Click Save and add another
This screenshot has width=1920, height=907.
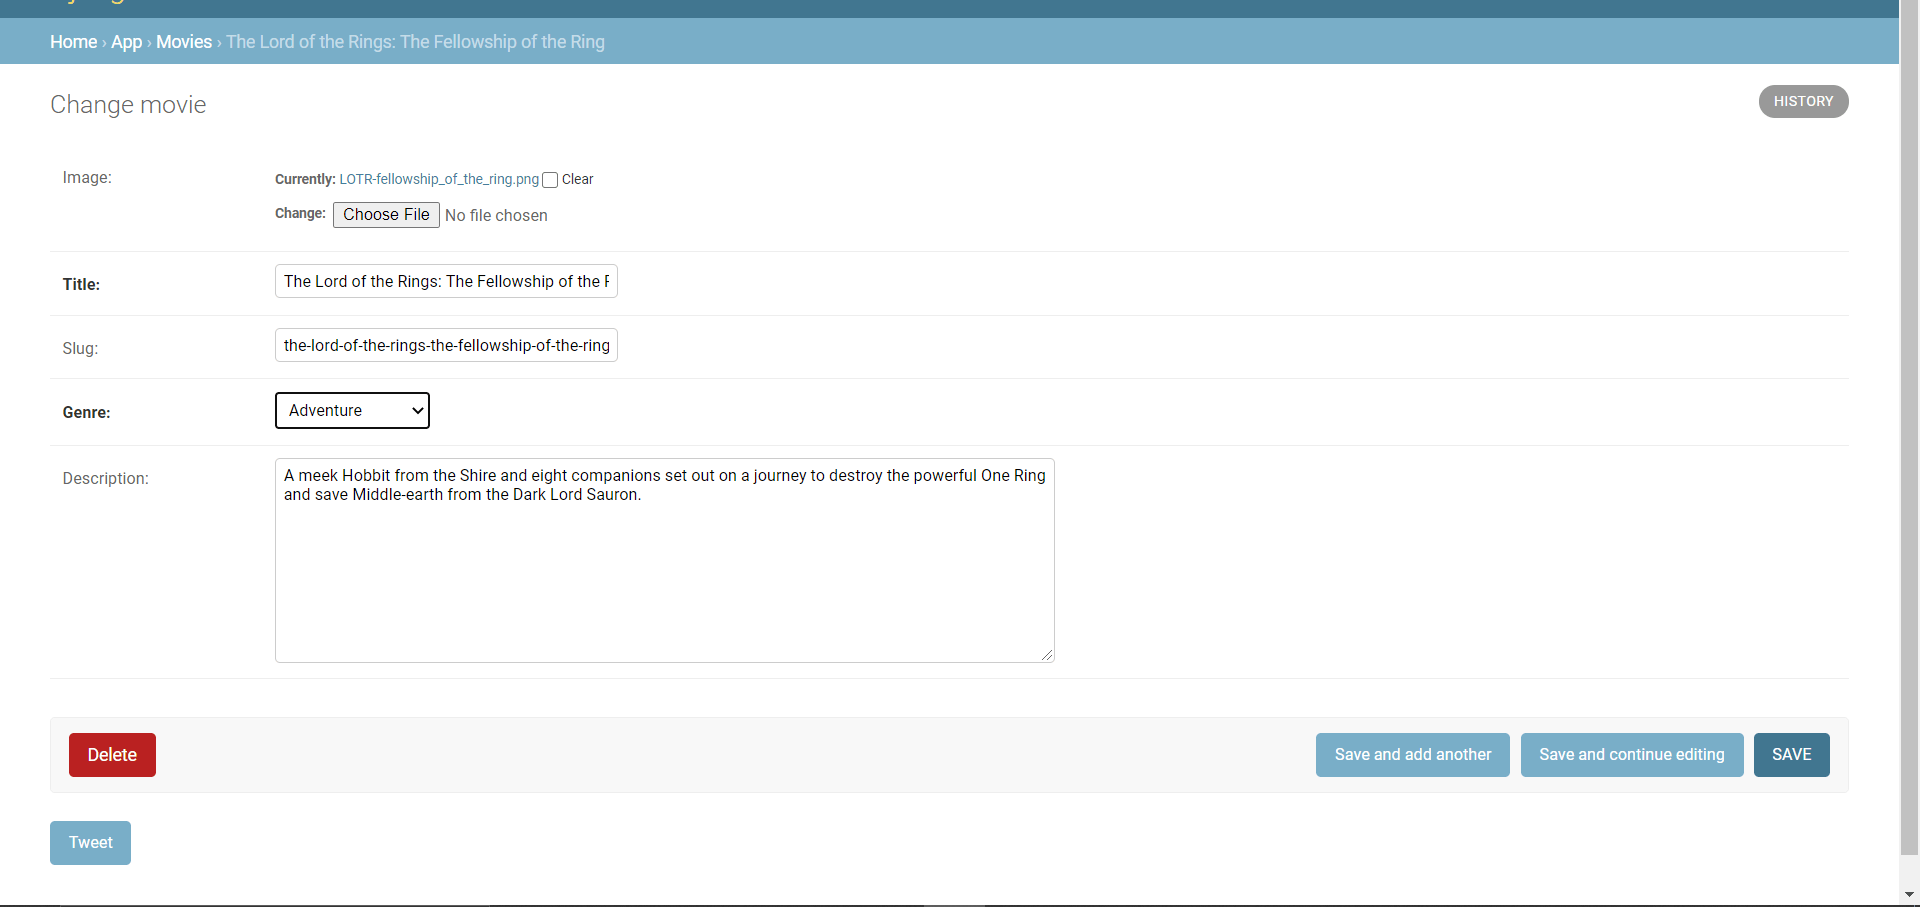[x=1412, y=755]
